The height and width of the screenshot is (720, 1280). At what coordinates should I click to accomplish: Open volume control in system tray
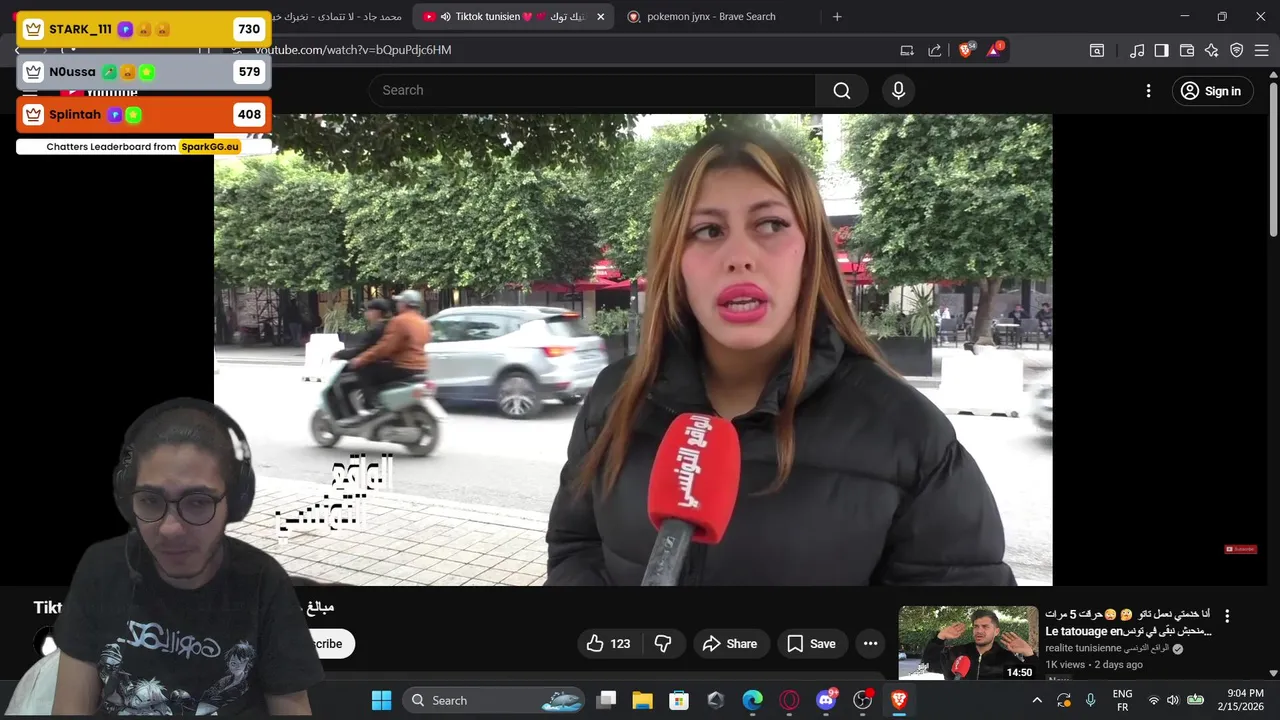tap(1173, 701)
